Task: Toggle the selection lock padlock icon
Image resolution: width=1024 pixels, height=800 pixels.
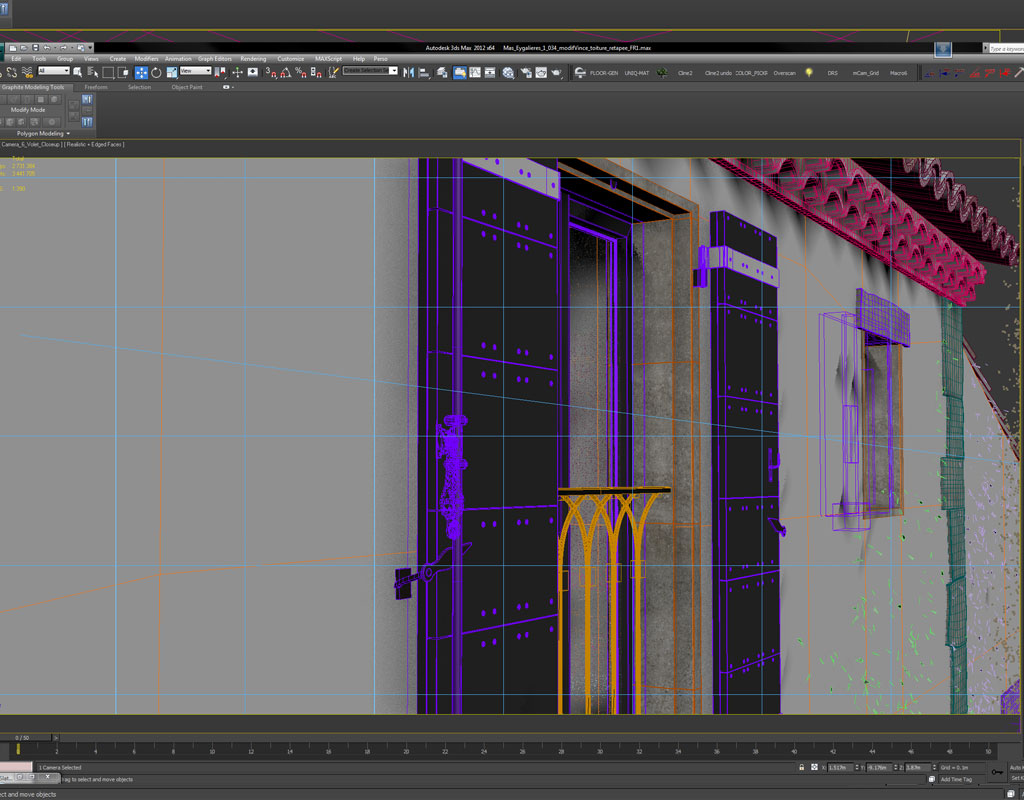Action: [x=801, y=767]
